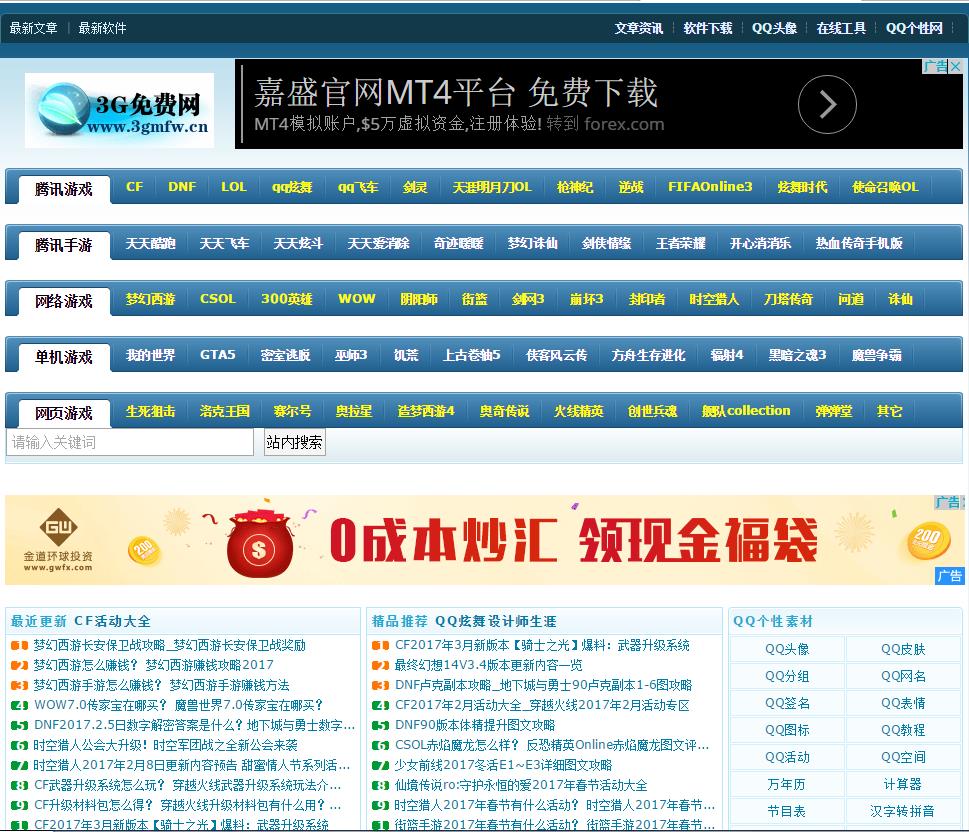Click the arrow circle on the MT4 ad

(827, 104)
